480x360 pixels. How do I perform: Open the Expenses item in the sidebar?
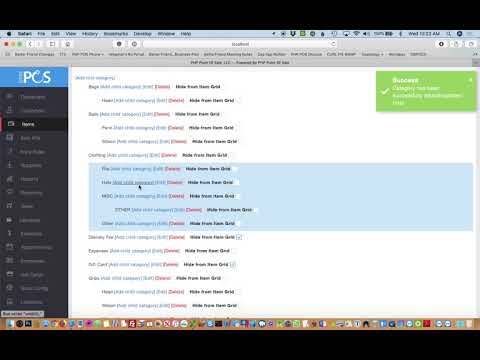point(31,234)
